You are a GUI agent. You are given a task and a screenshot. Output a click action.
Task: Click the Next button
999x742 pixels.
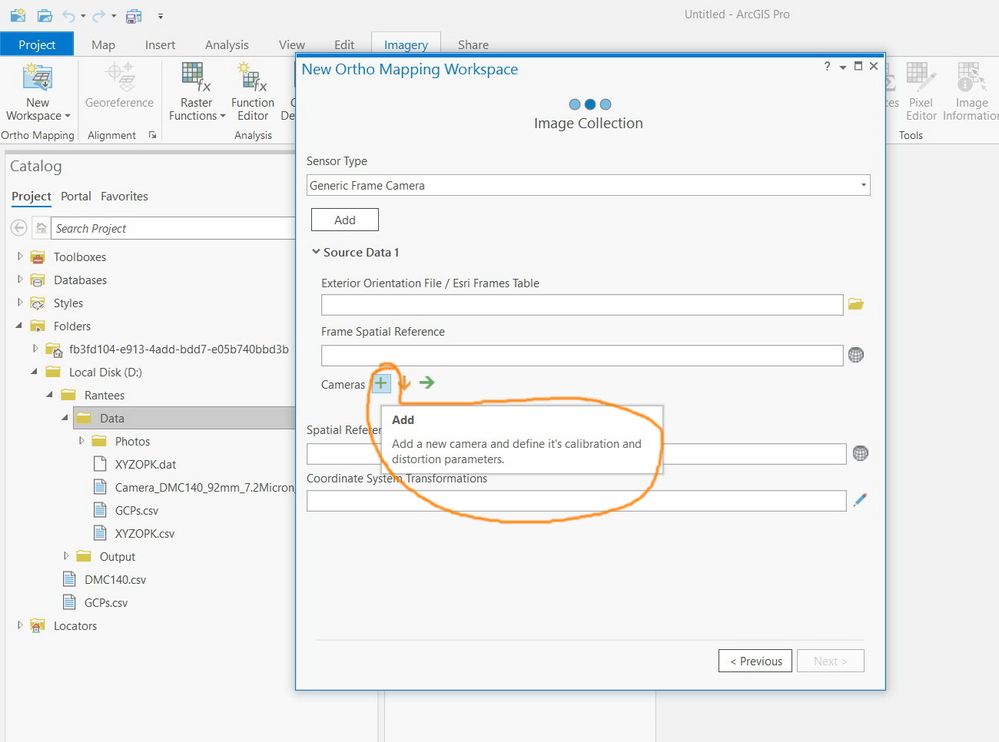pyautogui.click(x=830, y=661)
